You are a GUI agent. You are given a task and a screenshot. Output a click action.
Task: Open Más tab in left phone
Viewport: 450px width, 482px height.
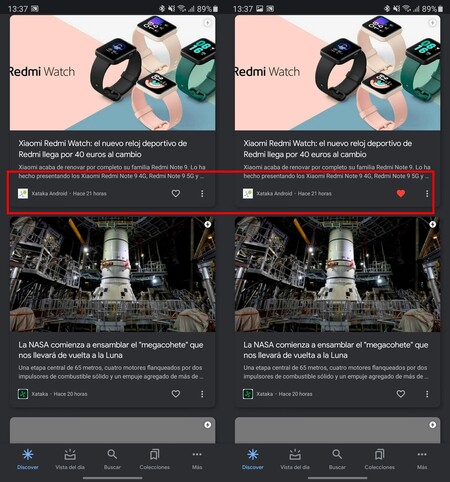tap(197, 459)
